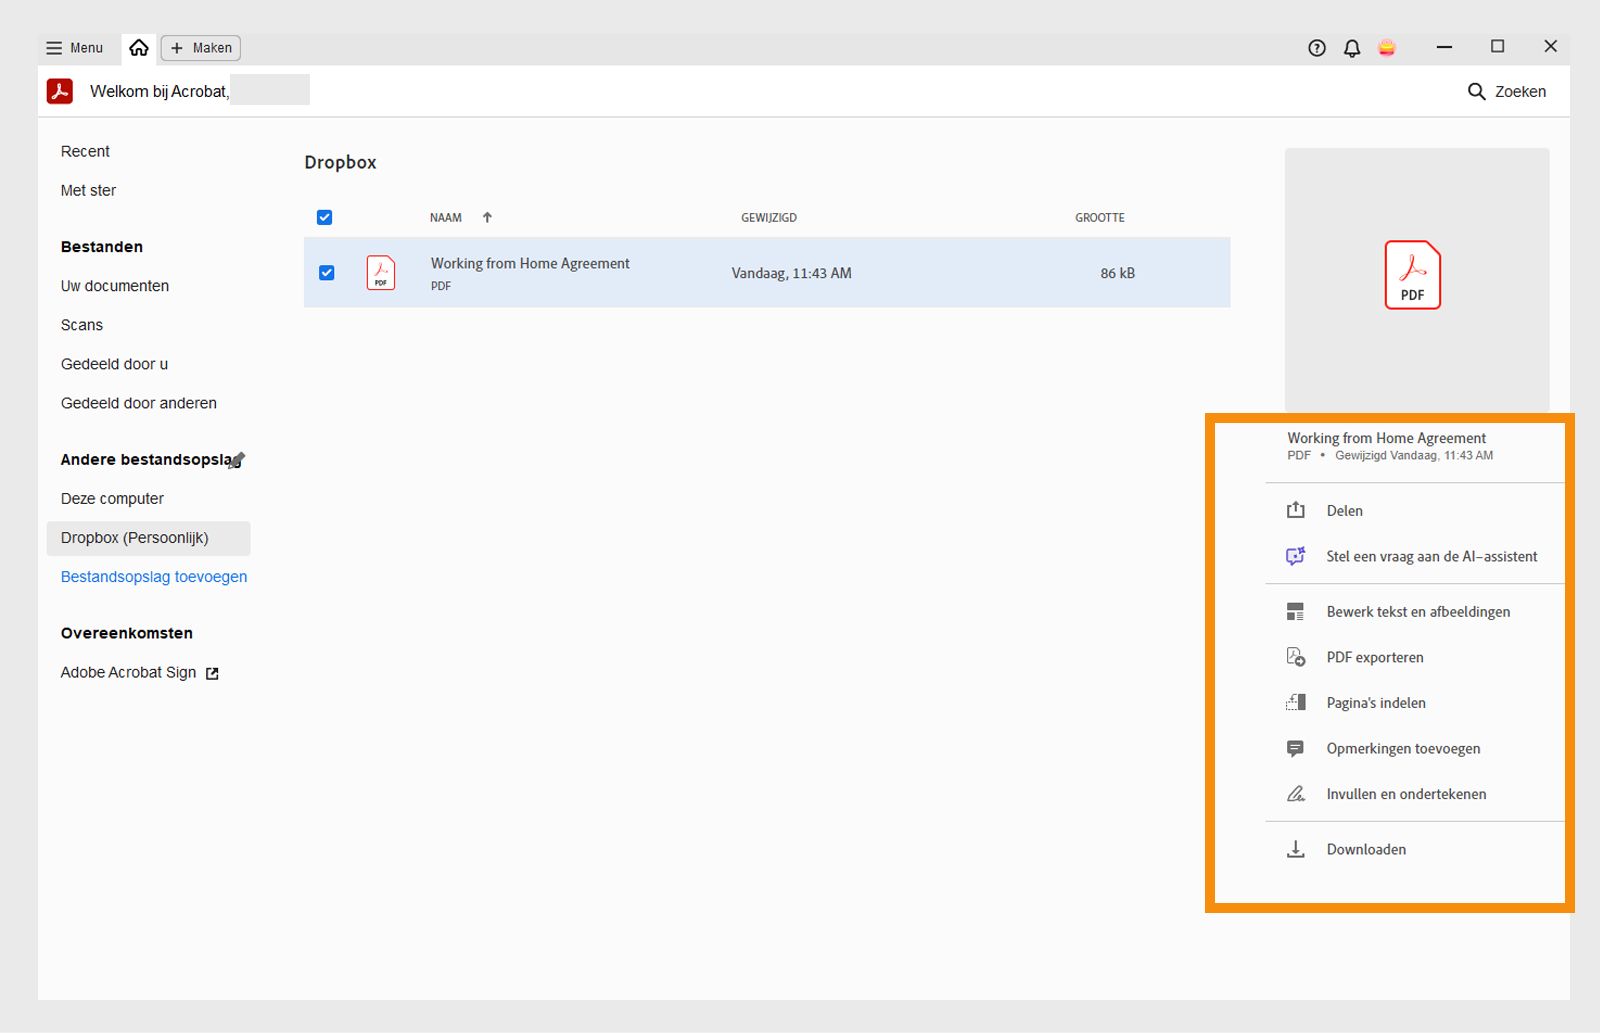The height and width of the screenshot is (1033, 1600).
Task: Click the 86 kB size cell
Action: tap(1118, 273)
